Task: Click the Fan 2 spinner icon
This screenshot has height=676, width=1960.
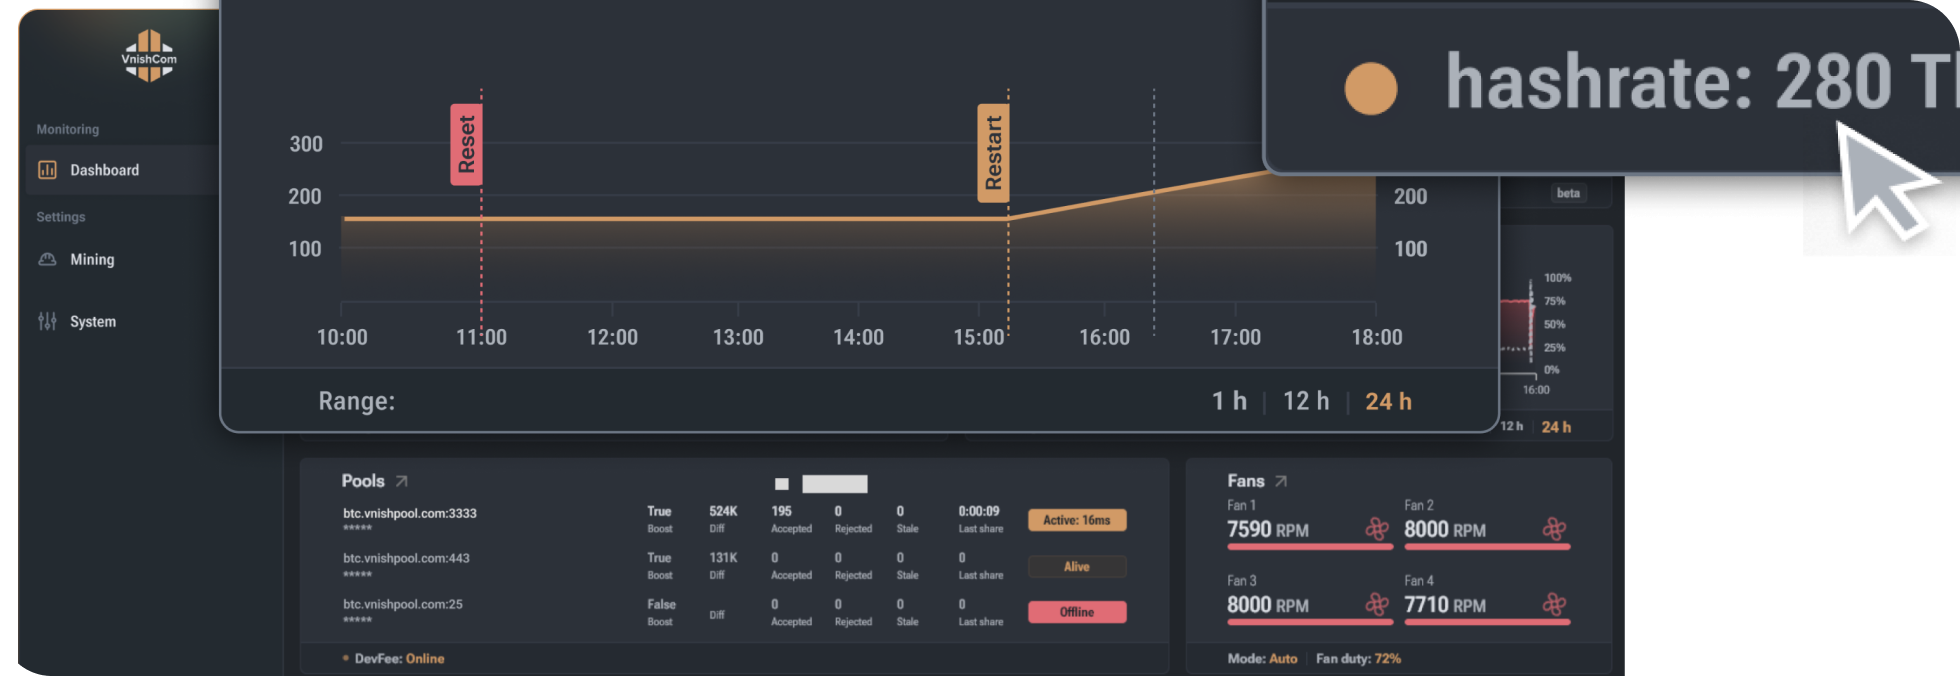Action: point(1554,529)
